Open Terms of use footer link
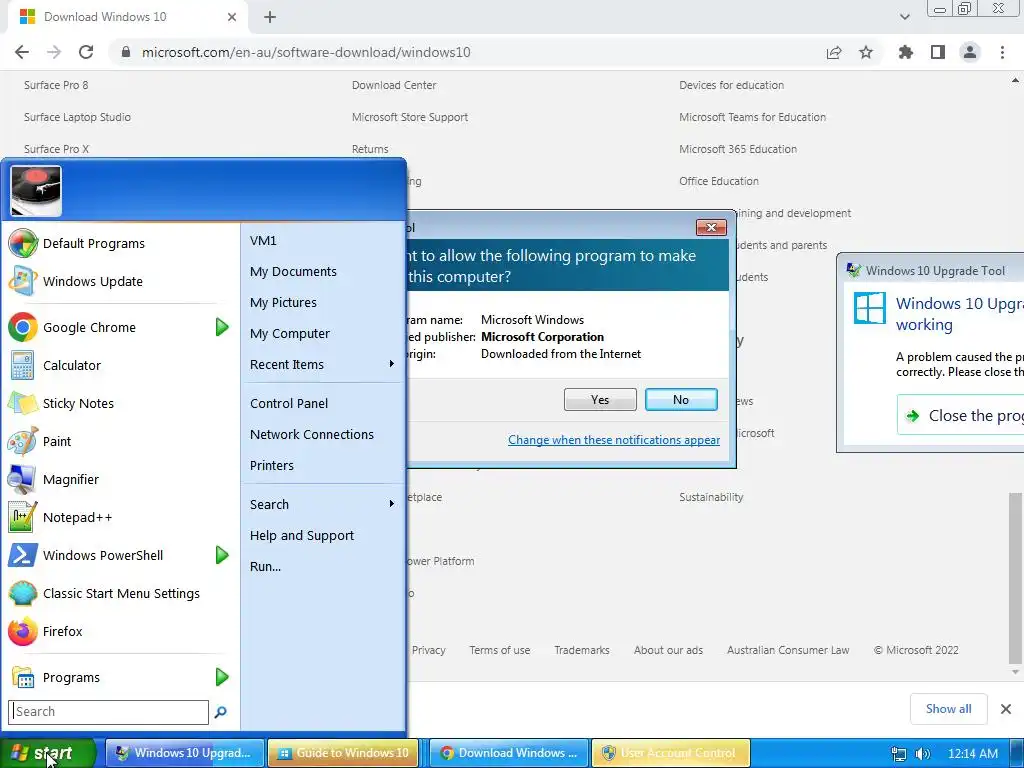The image size is (1024, 768). [x=500, y=650]
